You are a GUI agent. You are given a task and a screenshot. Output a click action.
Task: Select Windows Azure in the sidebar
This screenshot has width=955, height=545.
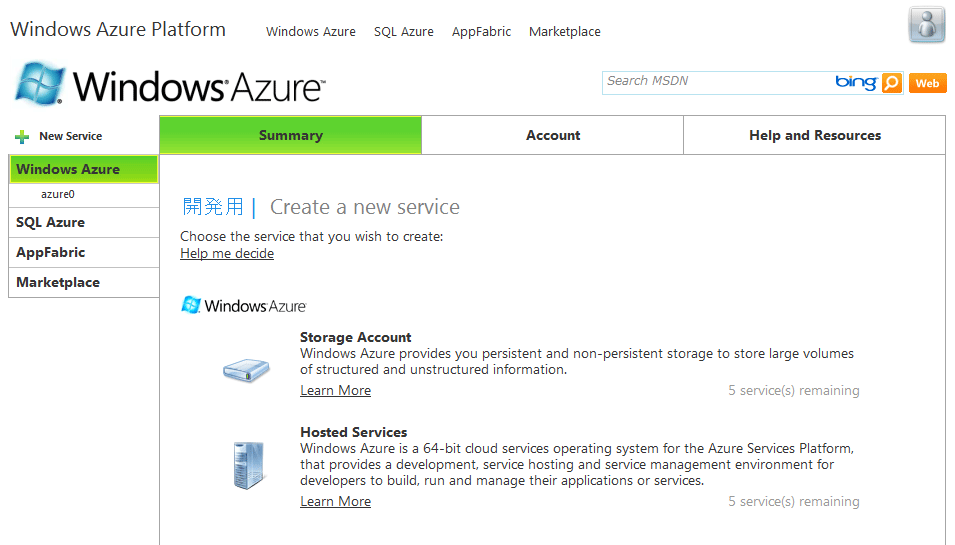(83, 169)
